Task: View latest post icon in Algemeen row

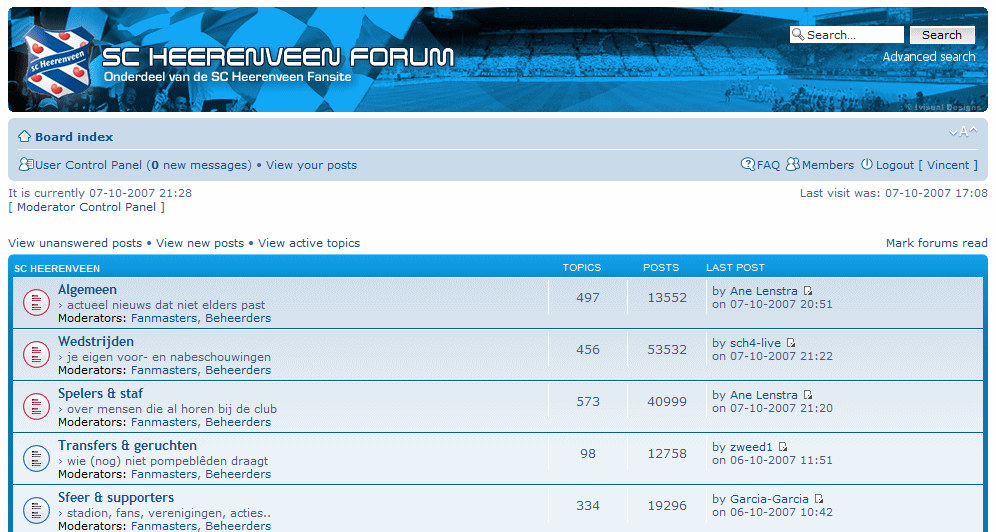Action: [807, 291]
